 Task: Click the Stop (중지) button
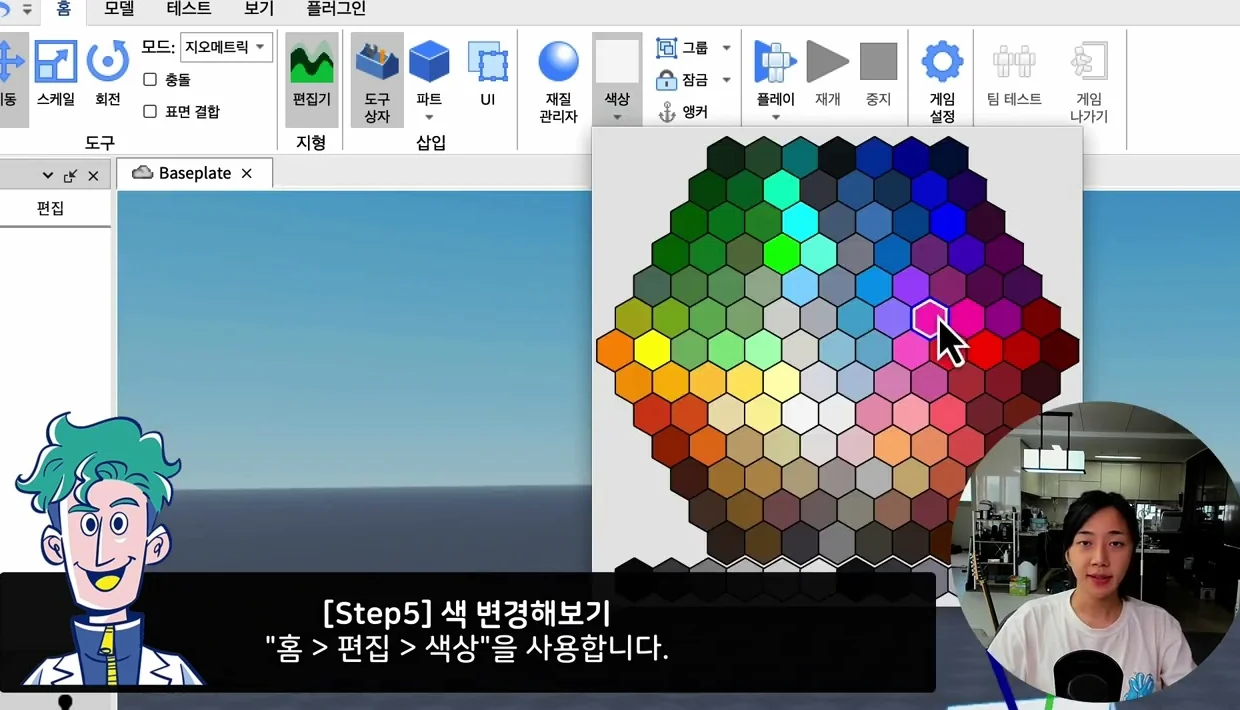(x=878, y=61)
